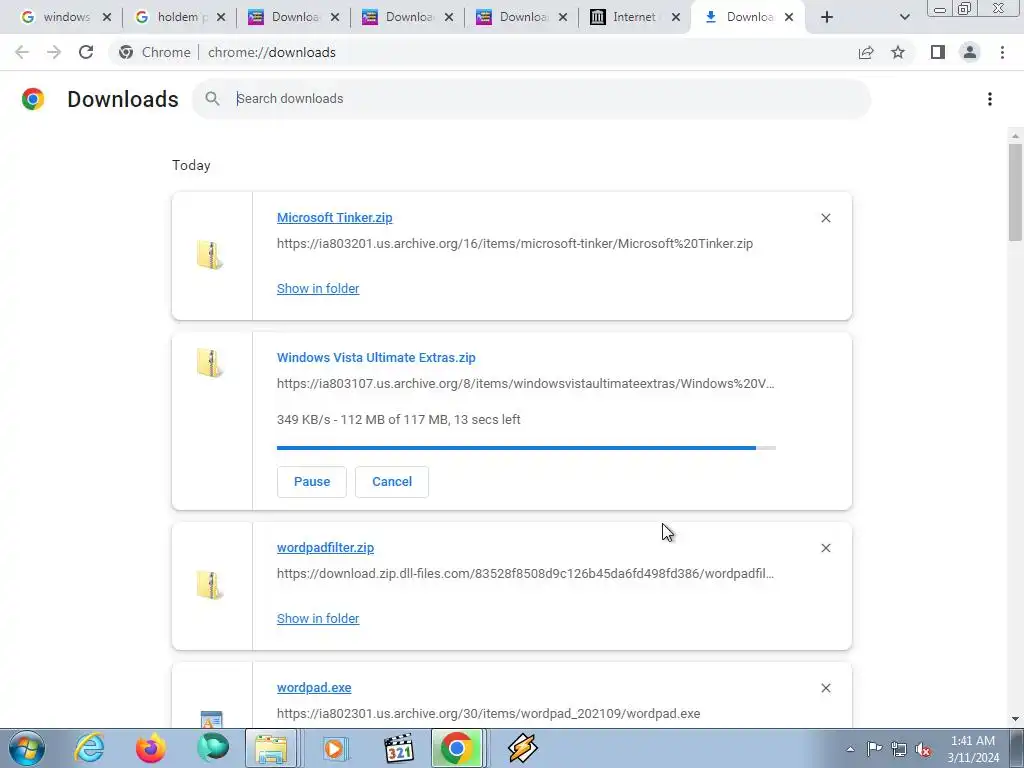
Task: Click the Action Center flag tray icon
Action: tap(874, 748)
